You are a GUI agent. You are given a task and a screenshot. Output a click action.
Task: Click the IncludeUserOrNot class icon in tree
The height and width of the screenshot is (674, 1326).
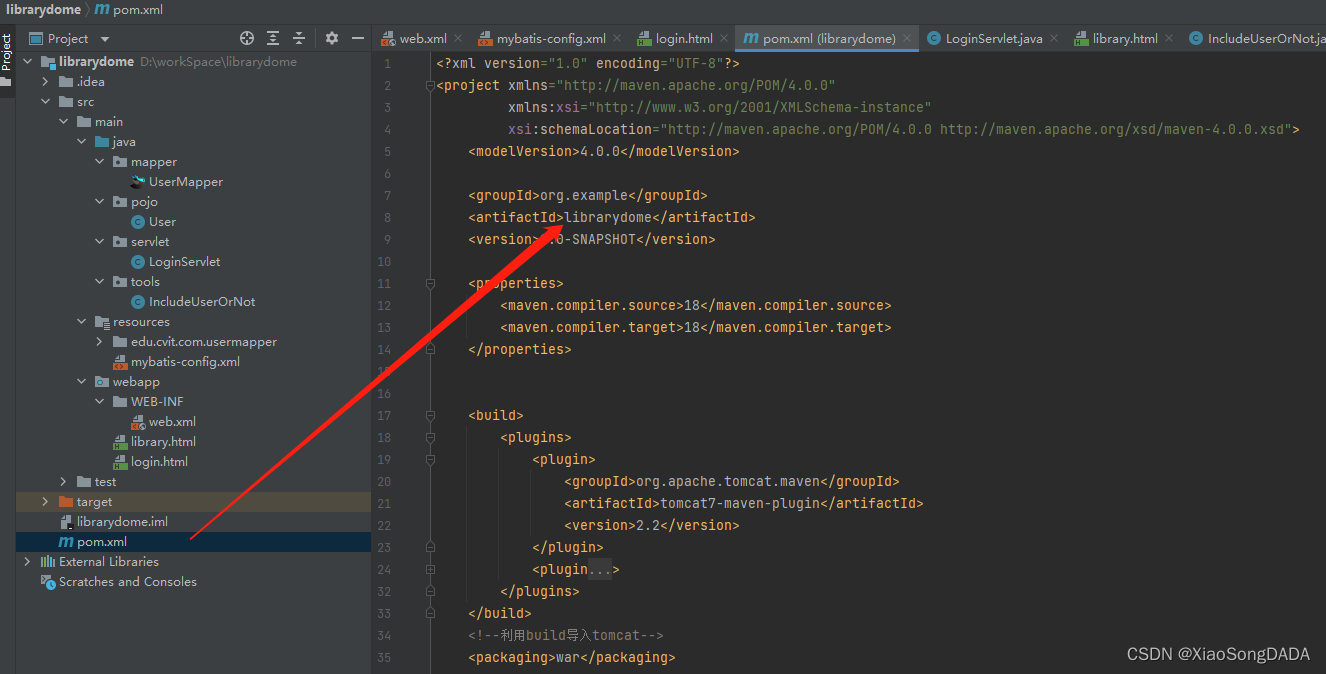(x=138, y=302)
